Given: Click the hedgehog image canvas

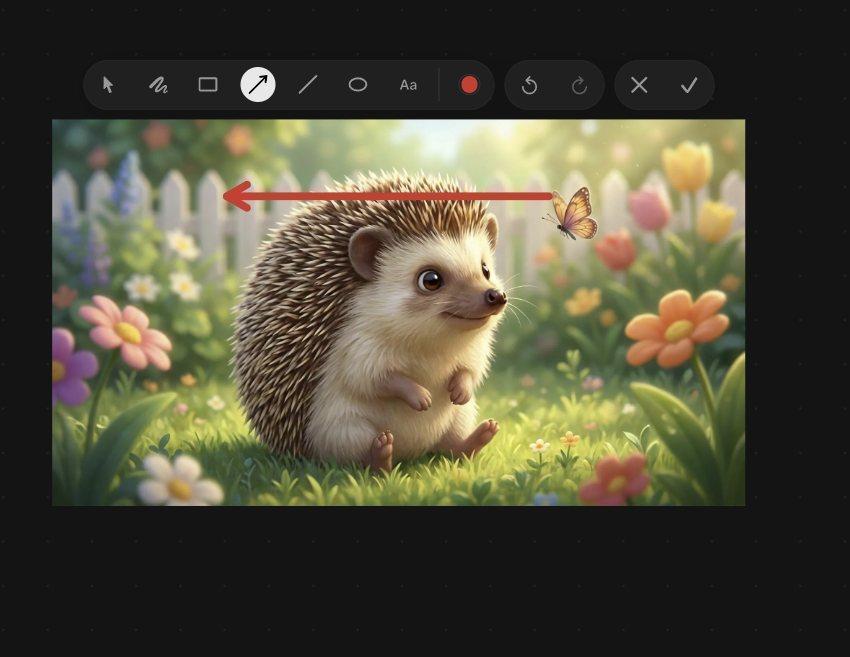Looking at the screenshot, I should [398, 313].
